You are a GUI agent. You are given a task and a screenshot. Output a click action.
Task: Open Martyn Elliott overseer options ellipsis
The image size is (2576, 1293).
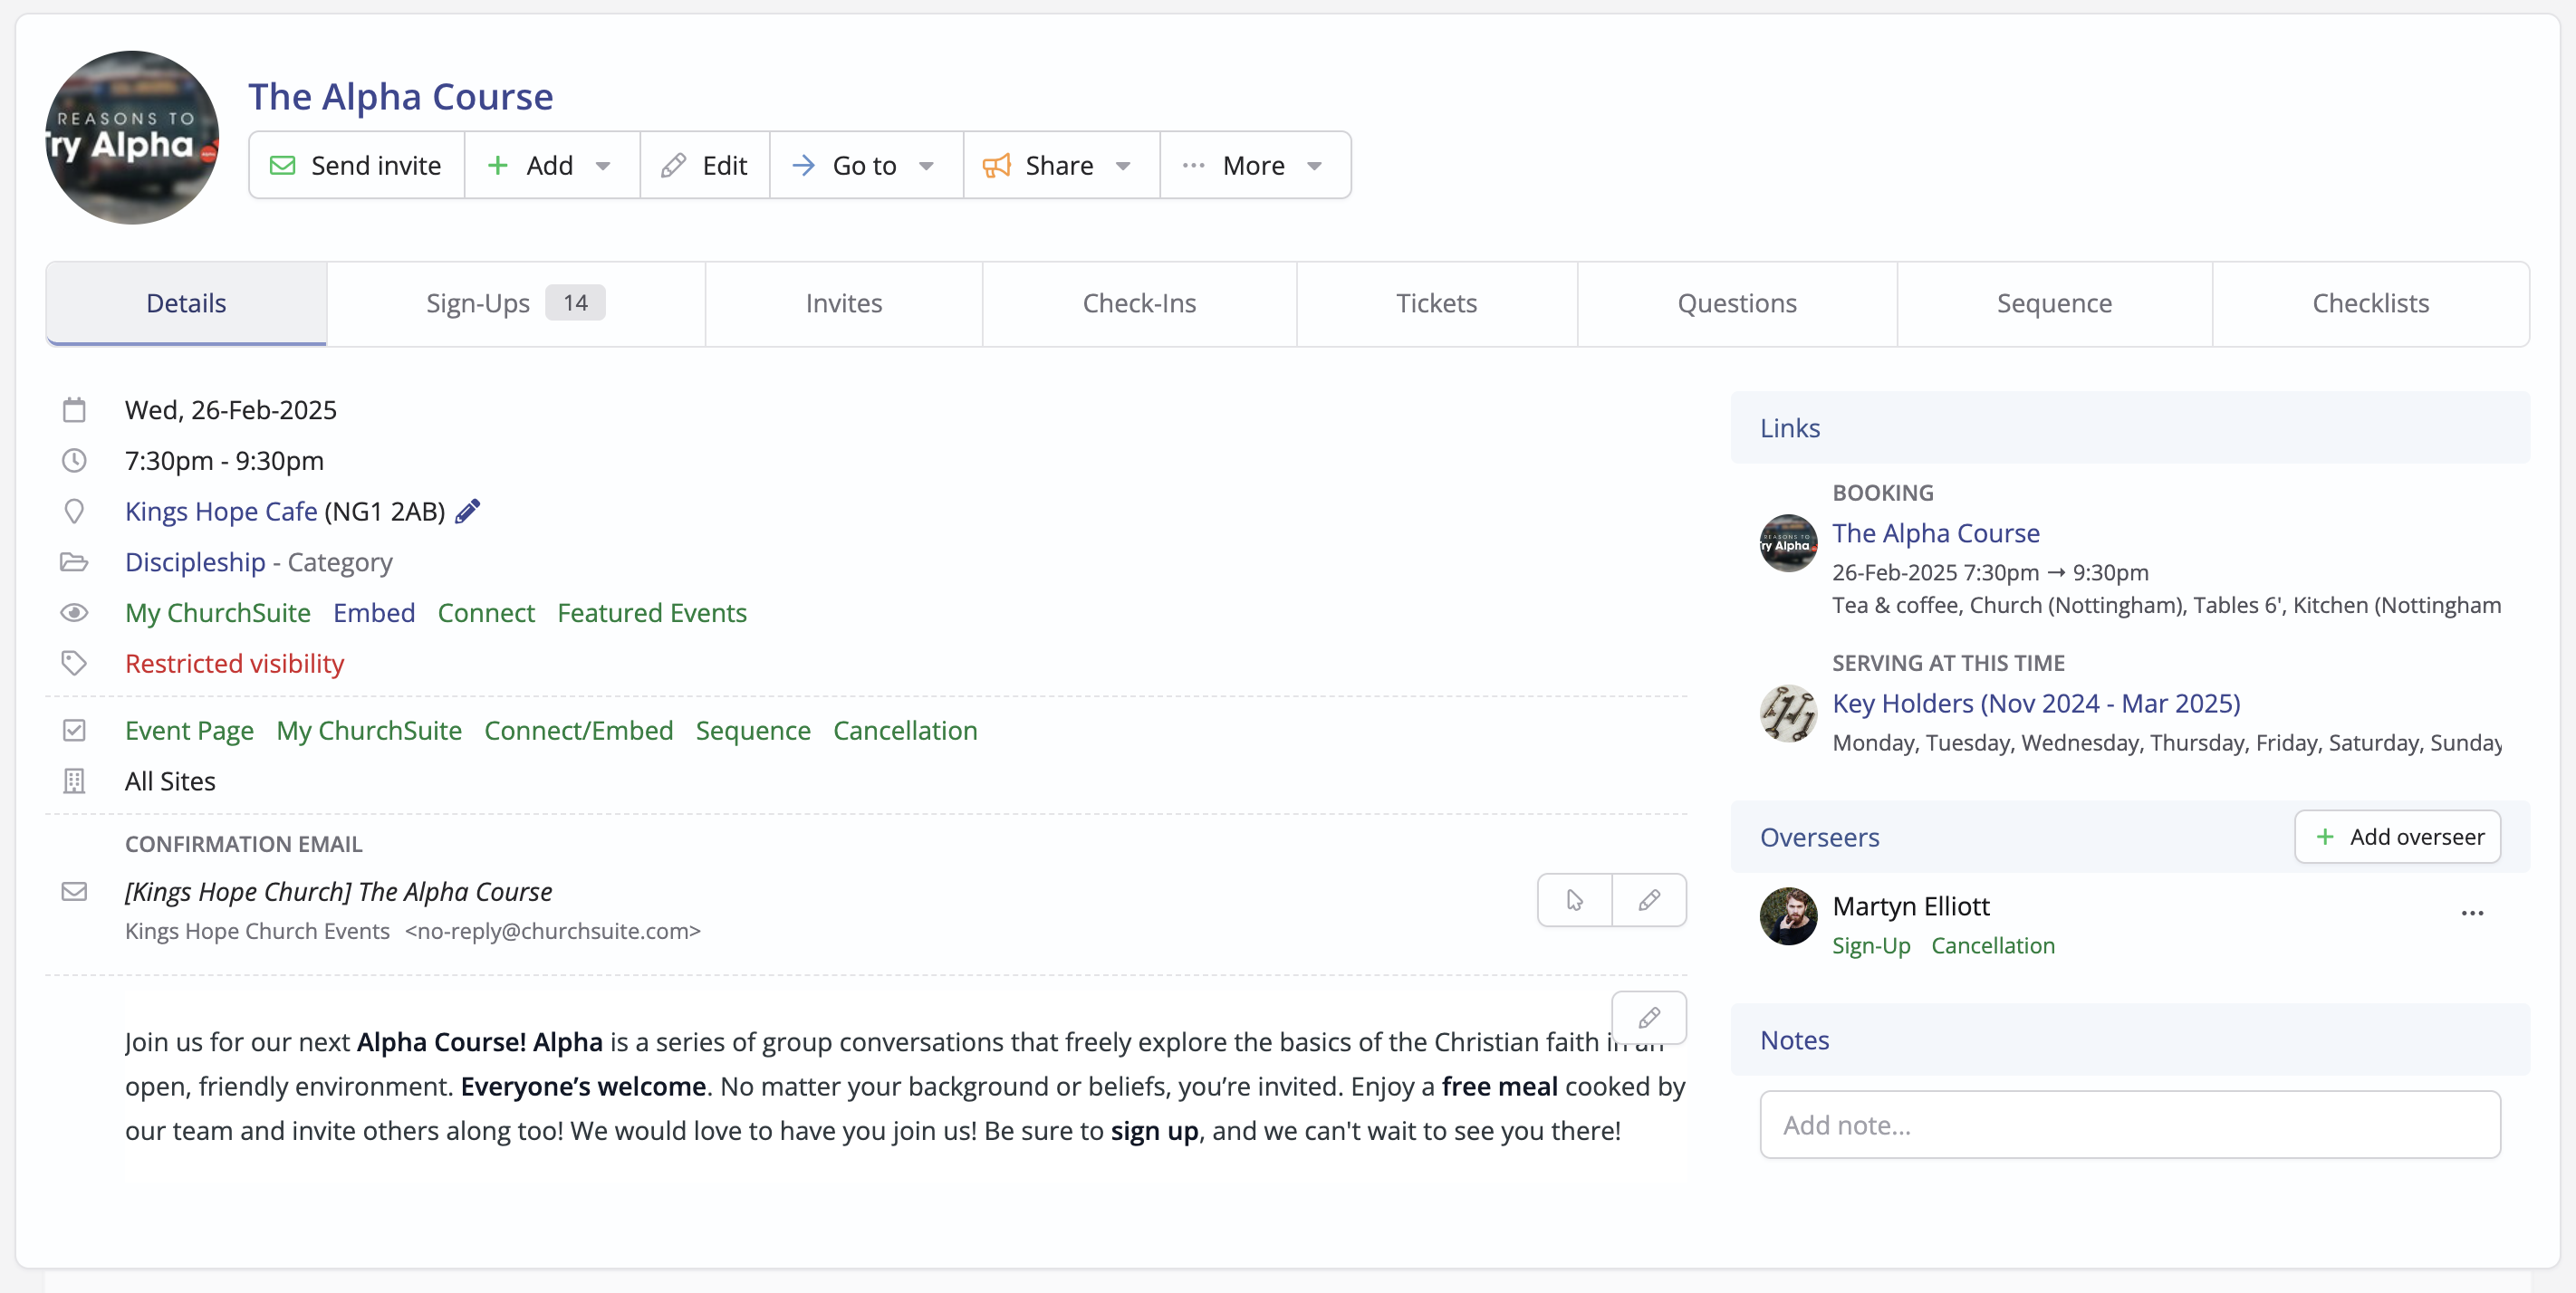tap(2473, 913)
